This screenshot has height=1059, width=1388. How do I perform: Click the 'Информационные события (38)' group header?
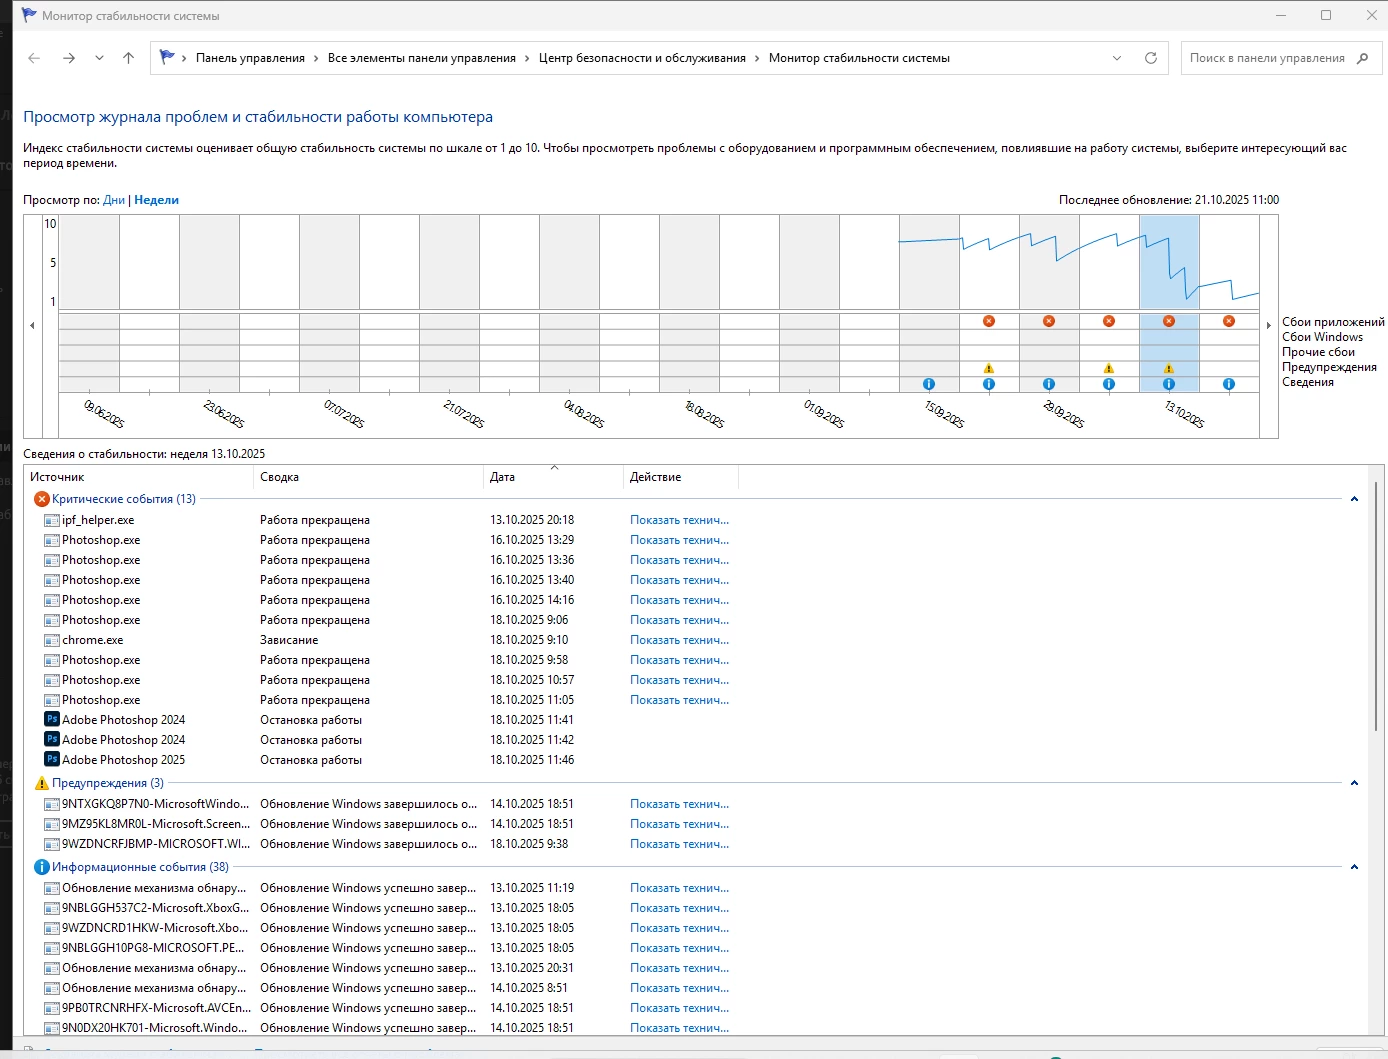140,867
